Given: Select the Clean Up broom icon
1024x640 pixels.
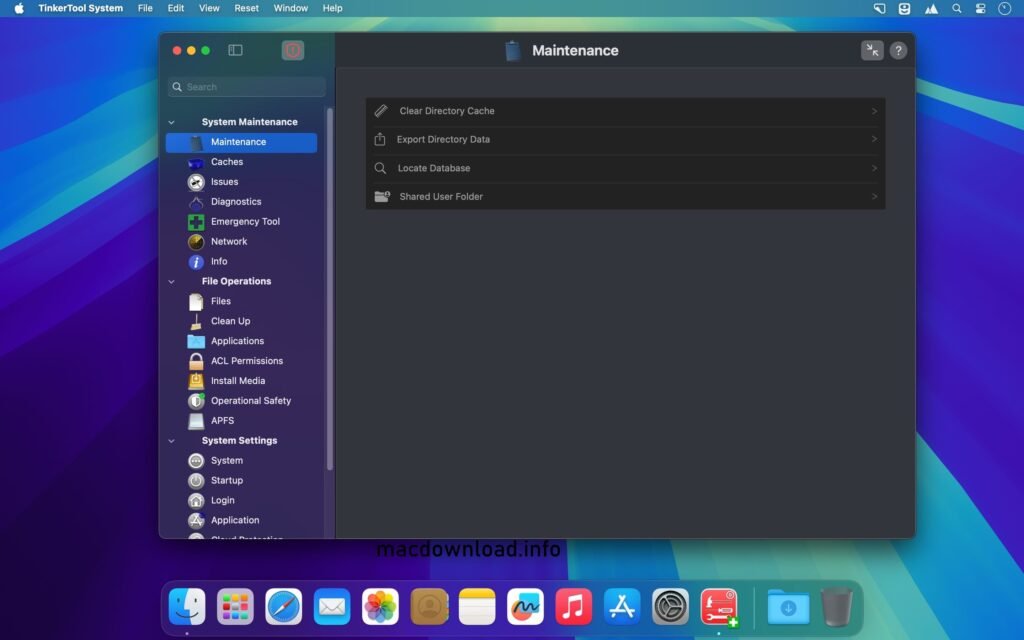Looking at the screenshot, I should 196,321.
